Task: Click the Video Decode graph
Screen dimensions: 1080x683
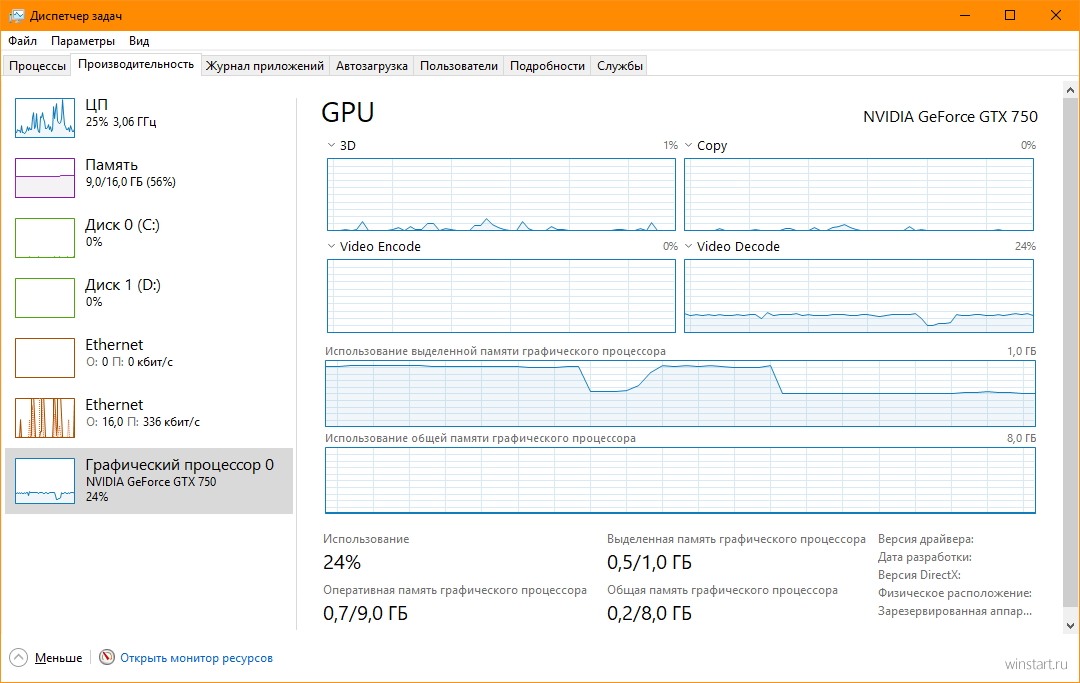Action: [x=859, y=296]
